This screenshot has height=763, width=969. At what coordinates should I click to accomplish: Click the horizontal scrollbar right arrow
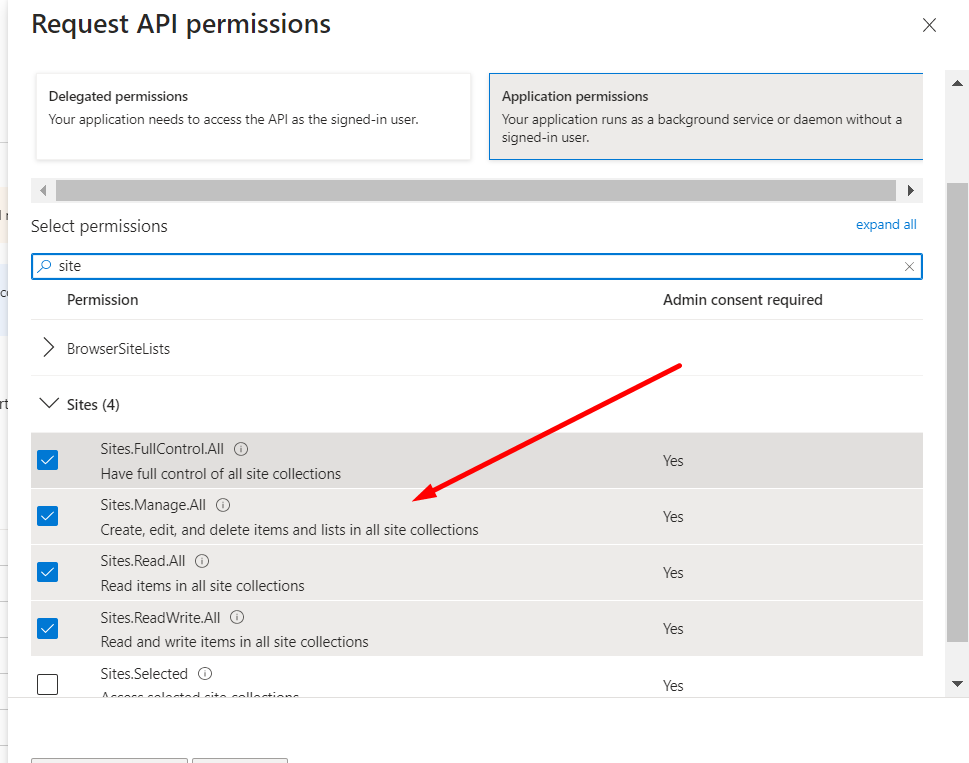click(x=910, y=190)
